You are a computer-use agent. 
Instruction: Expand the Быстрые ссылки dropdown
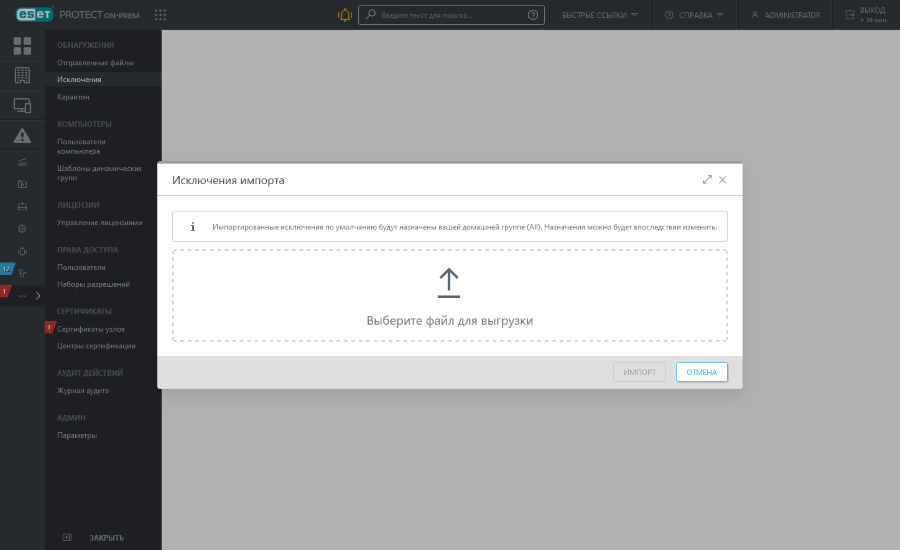pos(600,15)
